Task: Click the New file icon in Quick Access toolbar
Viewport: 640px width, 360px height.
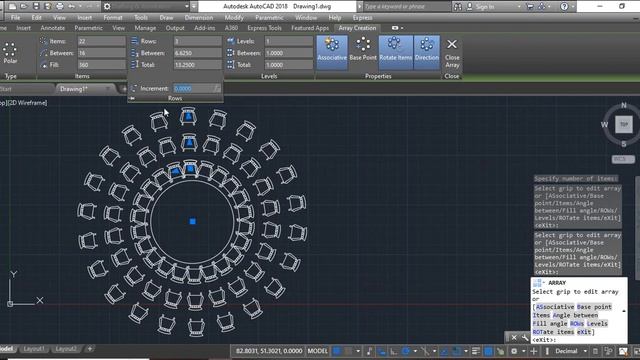Action: (13, 6)
